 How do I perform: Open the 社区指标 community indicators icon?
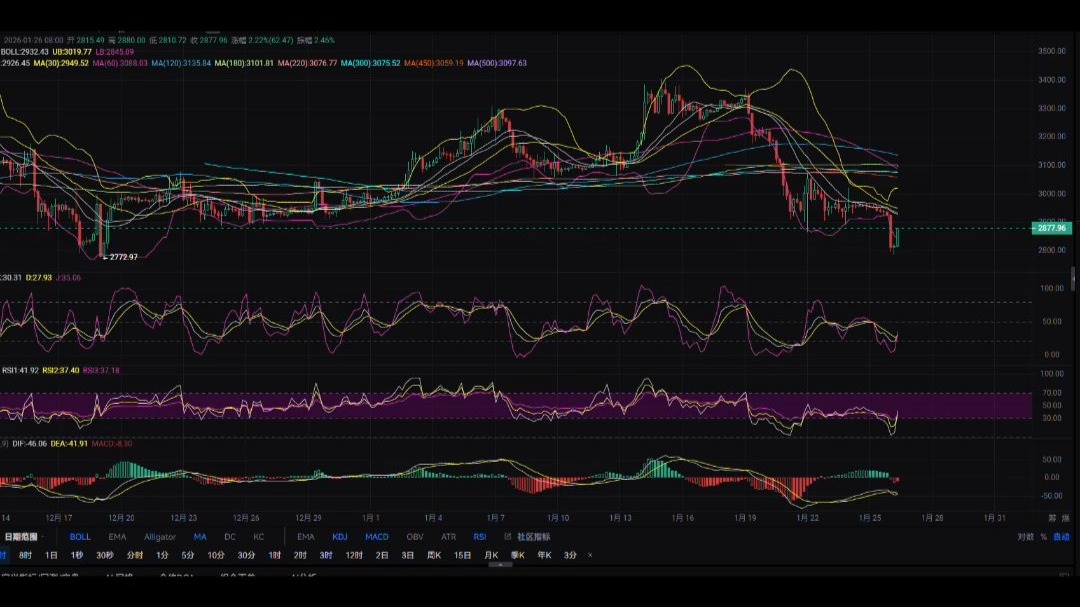coord(507,537)
